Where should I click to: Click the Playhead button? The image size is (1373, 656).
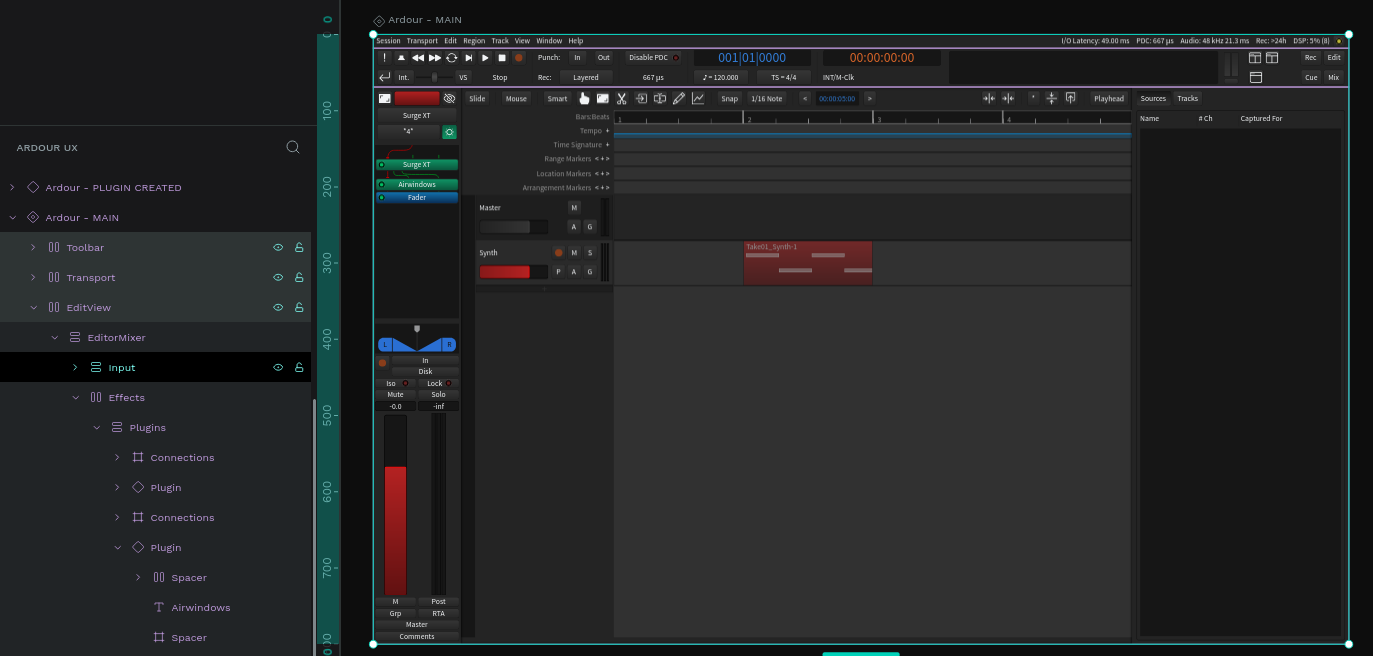pos(1109,98)
